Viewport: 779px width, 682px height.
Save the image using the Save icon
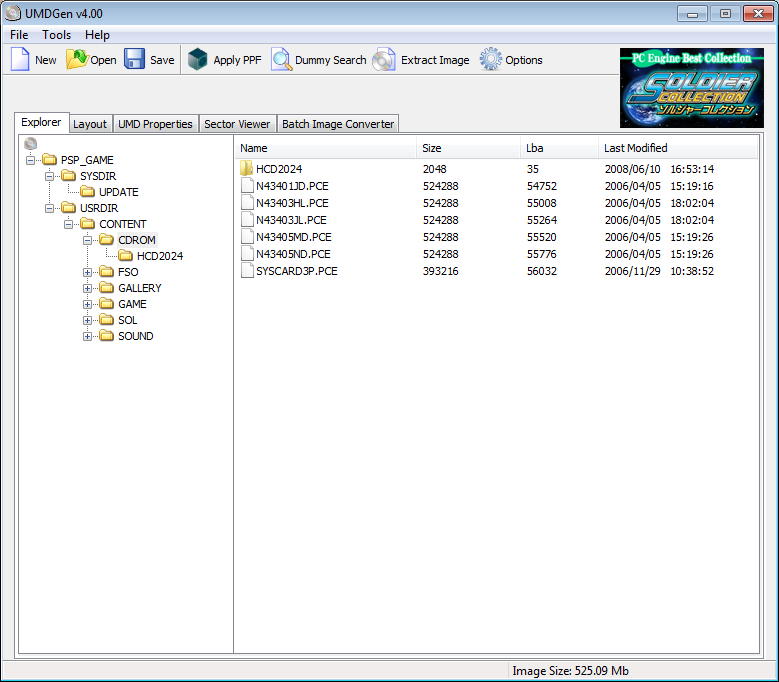click(x=135, y=60)
